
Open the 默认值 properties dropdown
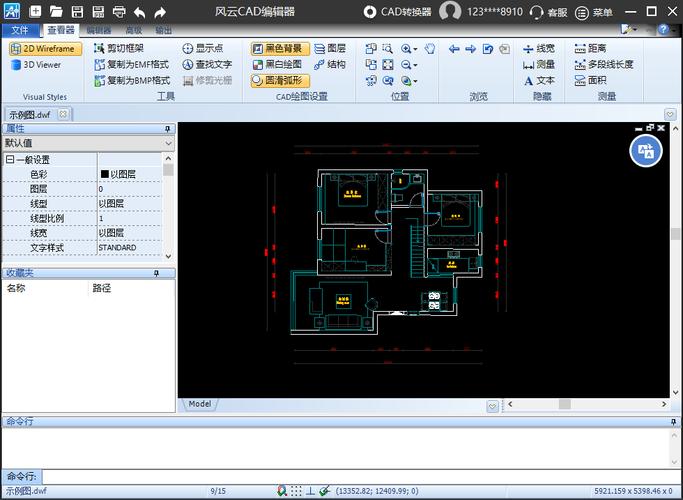click(x=167, y=143)
